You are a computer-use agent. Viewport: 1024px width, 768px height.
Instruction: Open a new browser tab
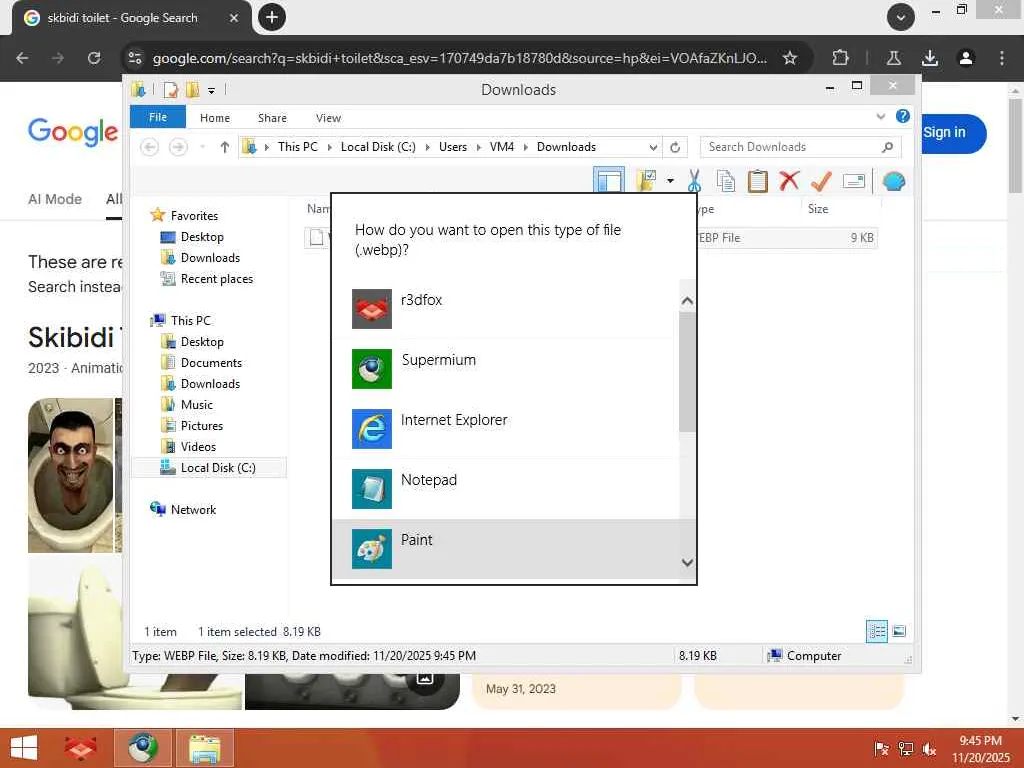point(272,17)
